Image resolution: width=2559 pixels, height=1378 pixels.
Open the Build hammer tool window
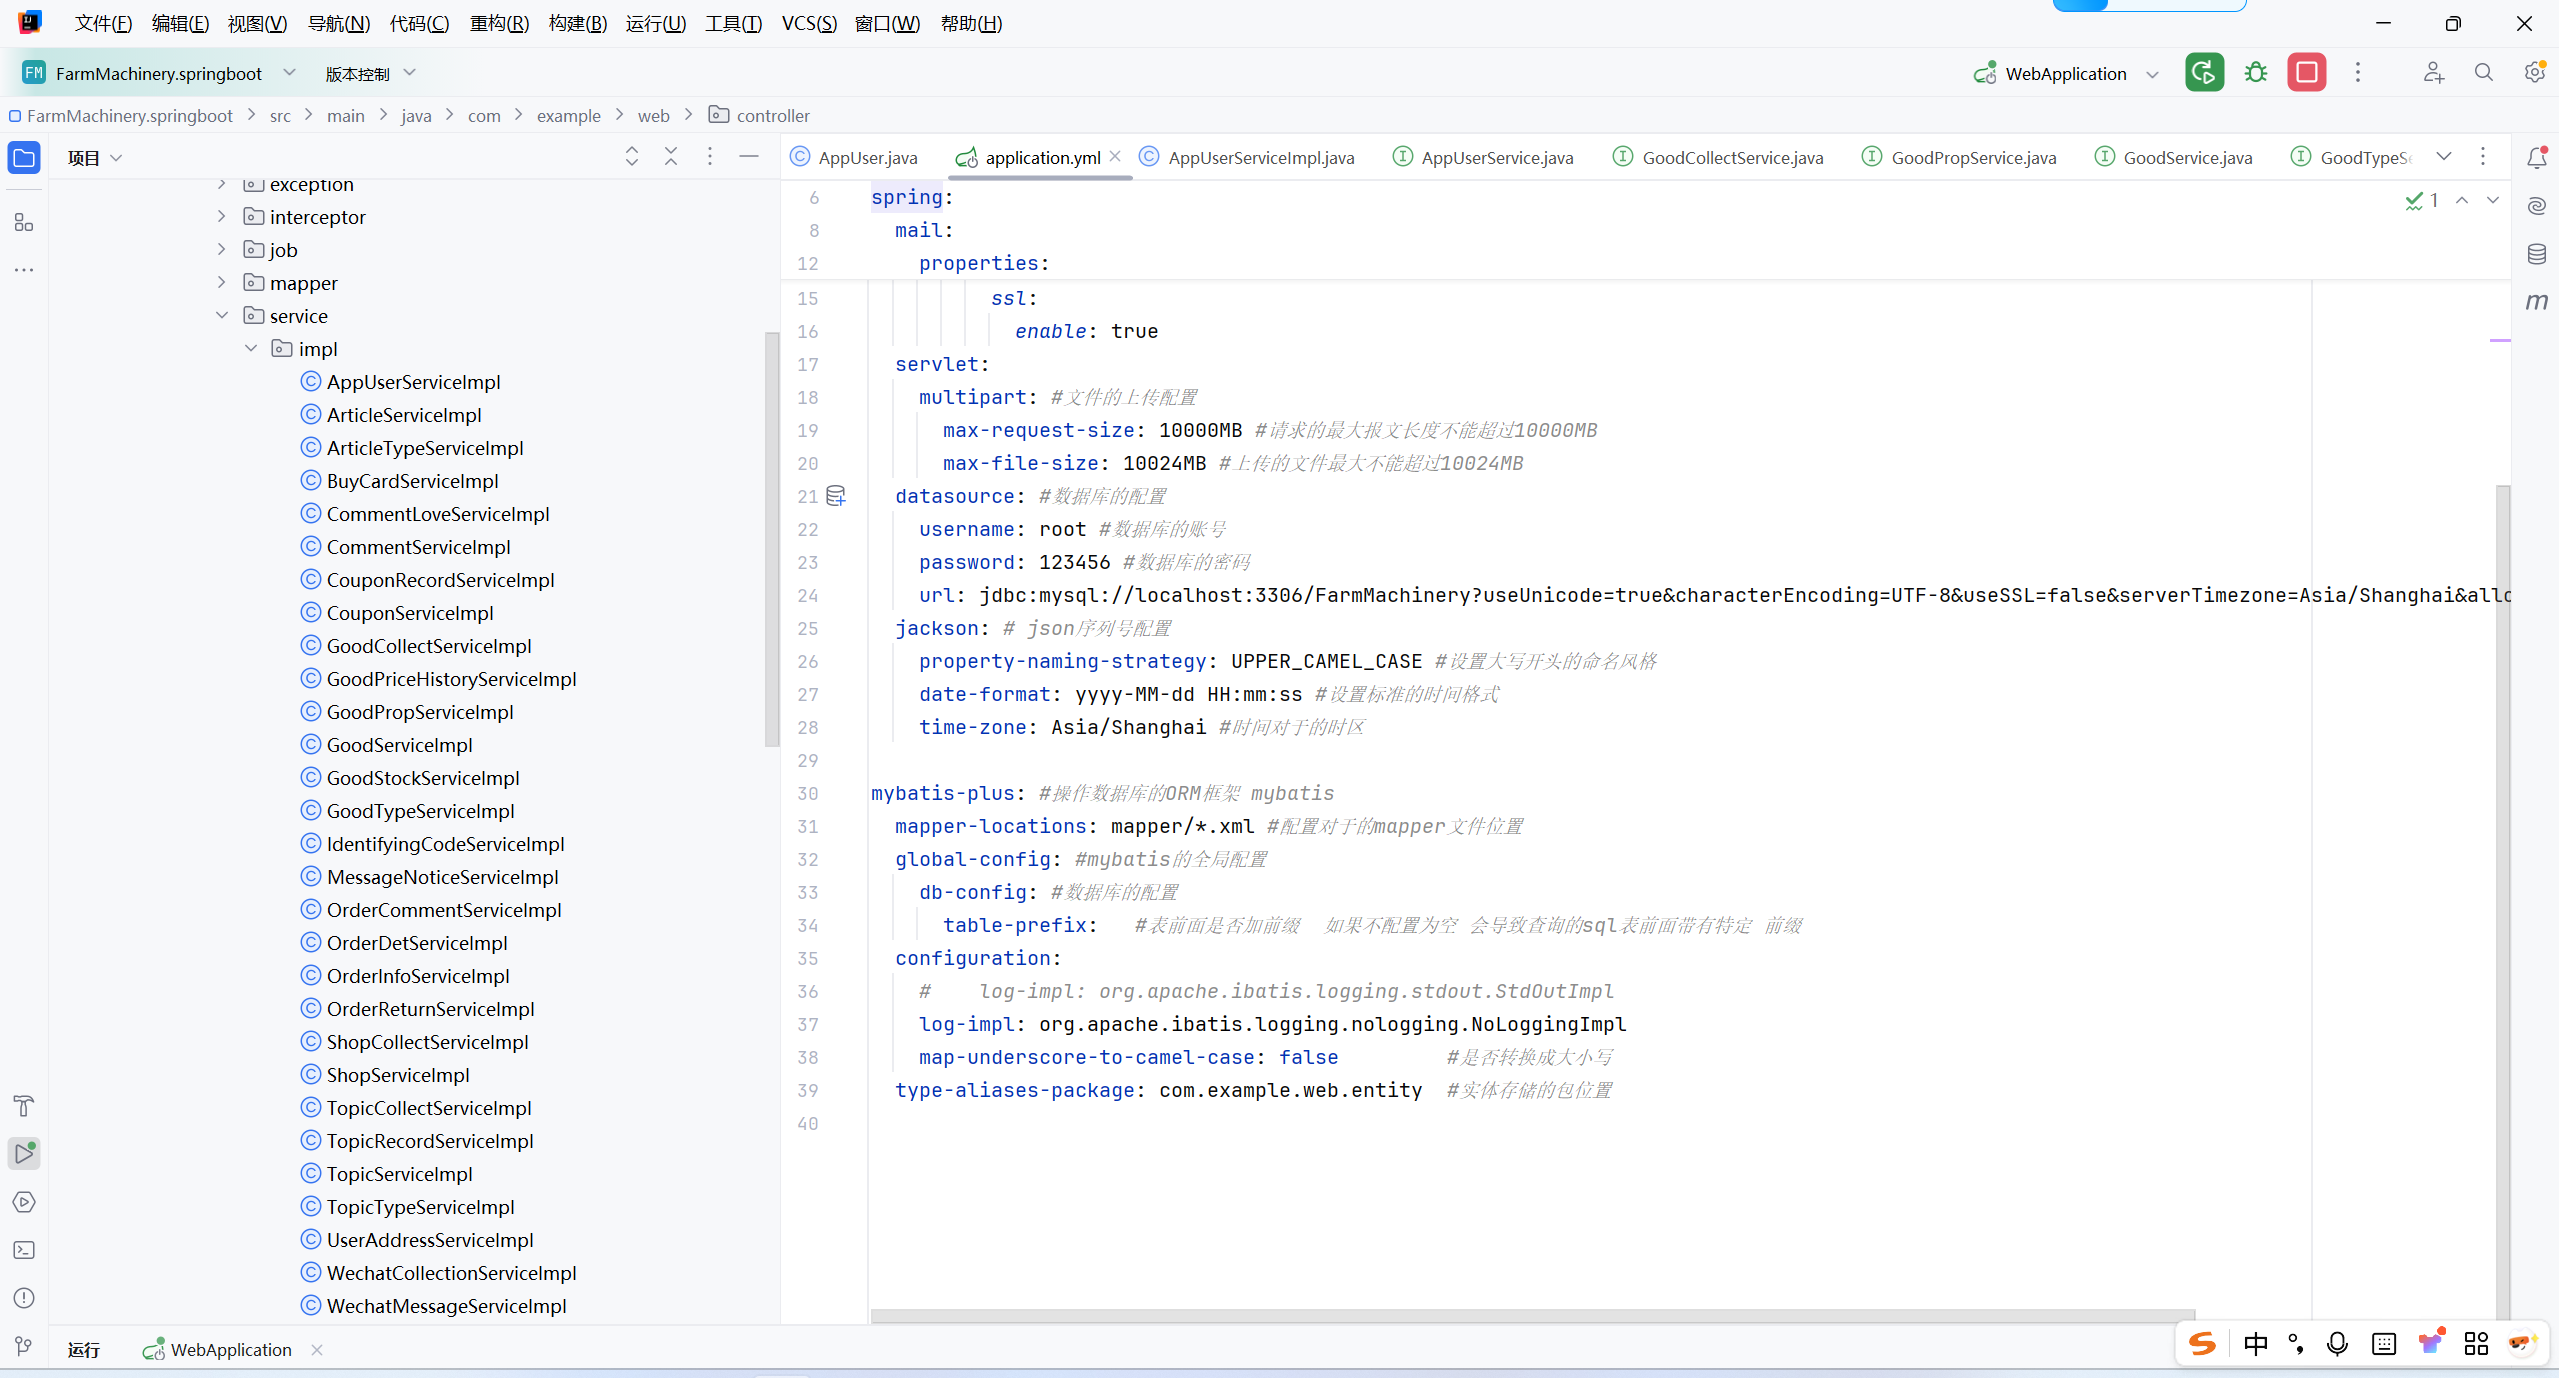click(24, 1106)
